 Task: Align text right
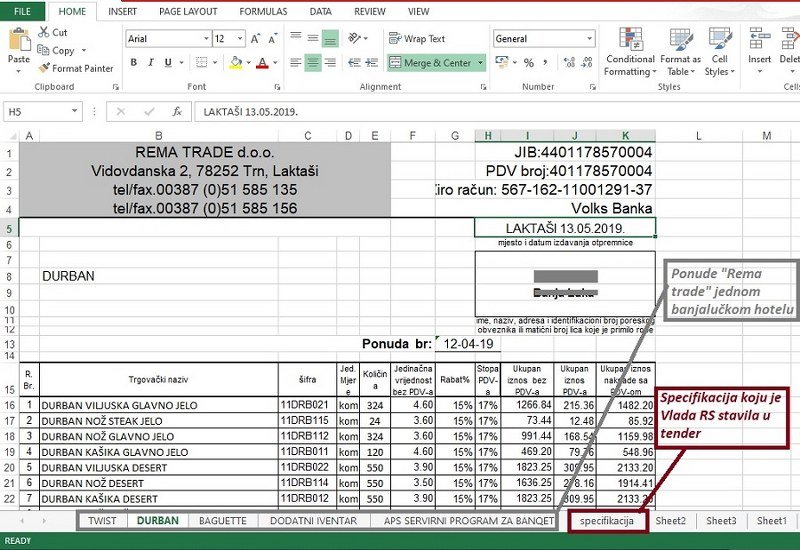click(x=331, y=63)
